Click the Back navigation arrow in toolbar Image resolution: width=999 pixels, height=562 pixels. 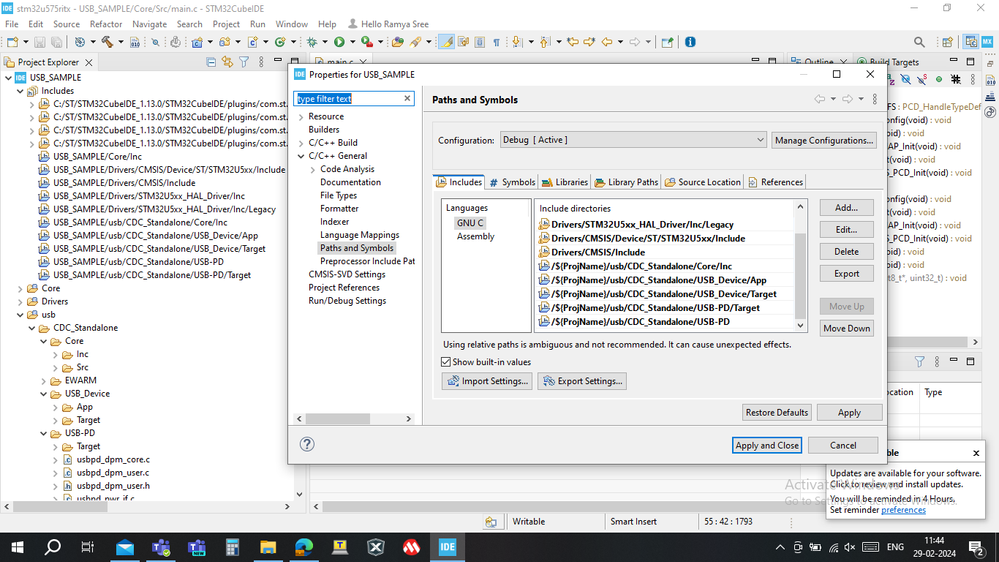click(x=607, y=42)
